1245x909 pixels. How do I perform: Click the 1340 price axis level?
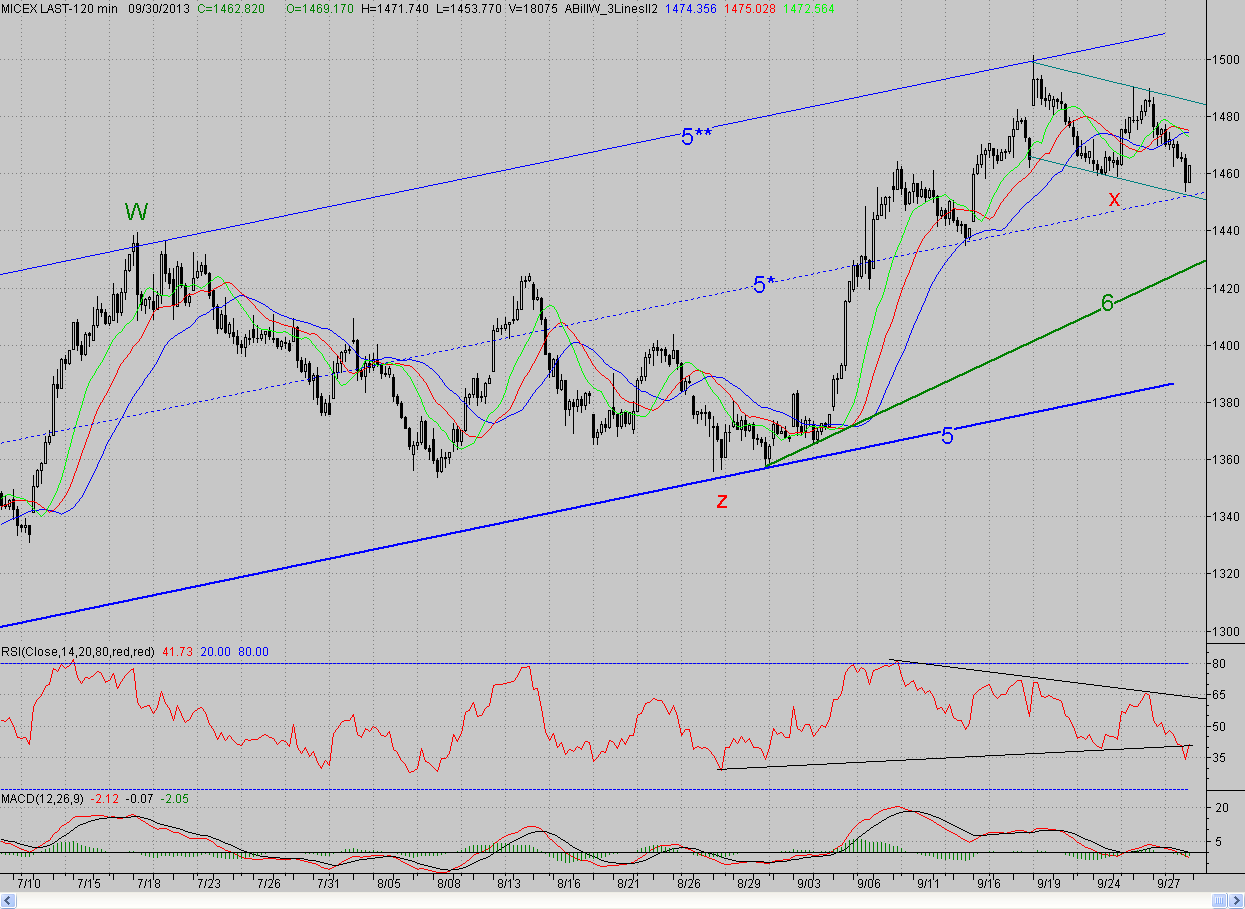(x=1226, y=517)
